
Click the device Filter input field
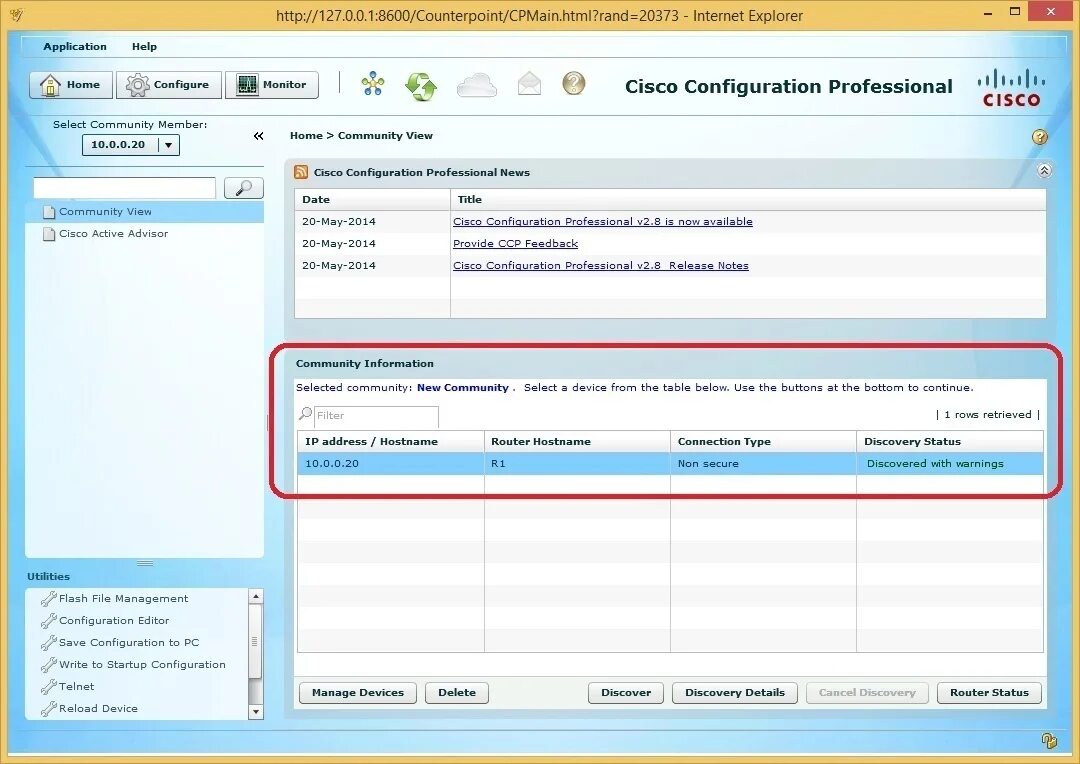pyautogui.click(x=376, y=415)
